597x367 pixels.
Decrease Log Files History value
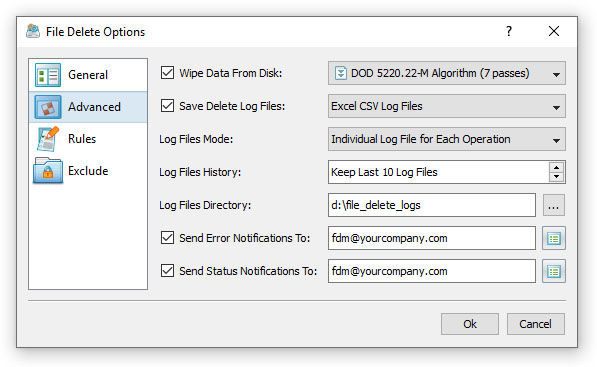[557, 177]
